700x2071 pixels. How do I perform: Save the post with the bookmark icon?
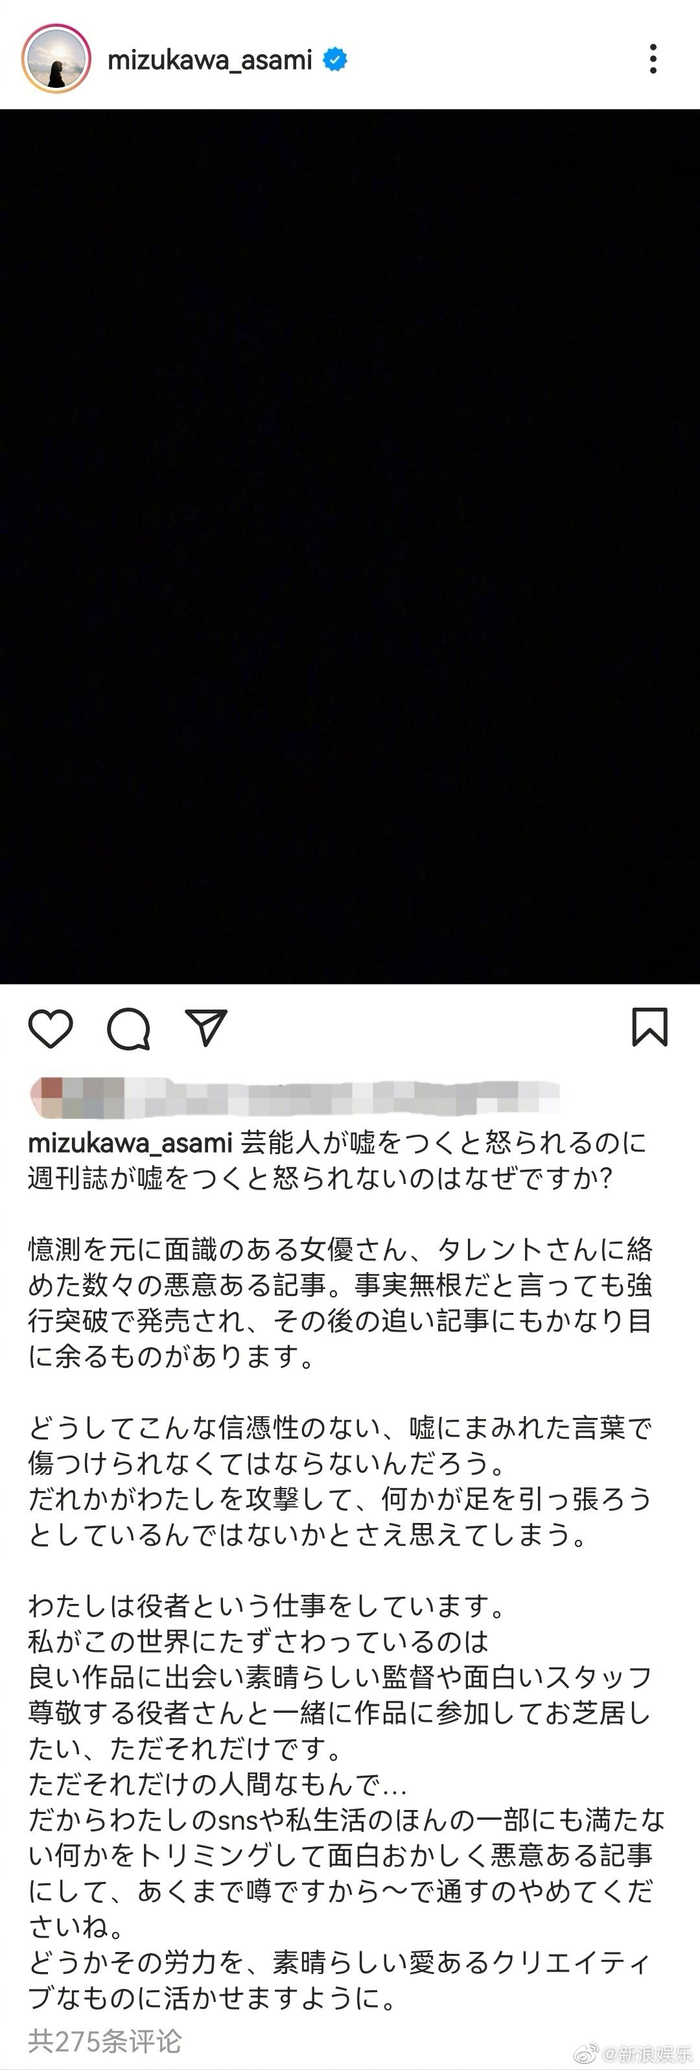[650, 1027]
